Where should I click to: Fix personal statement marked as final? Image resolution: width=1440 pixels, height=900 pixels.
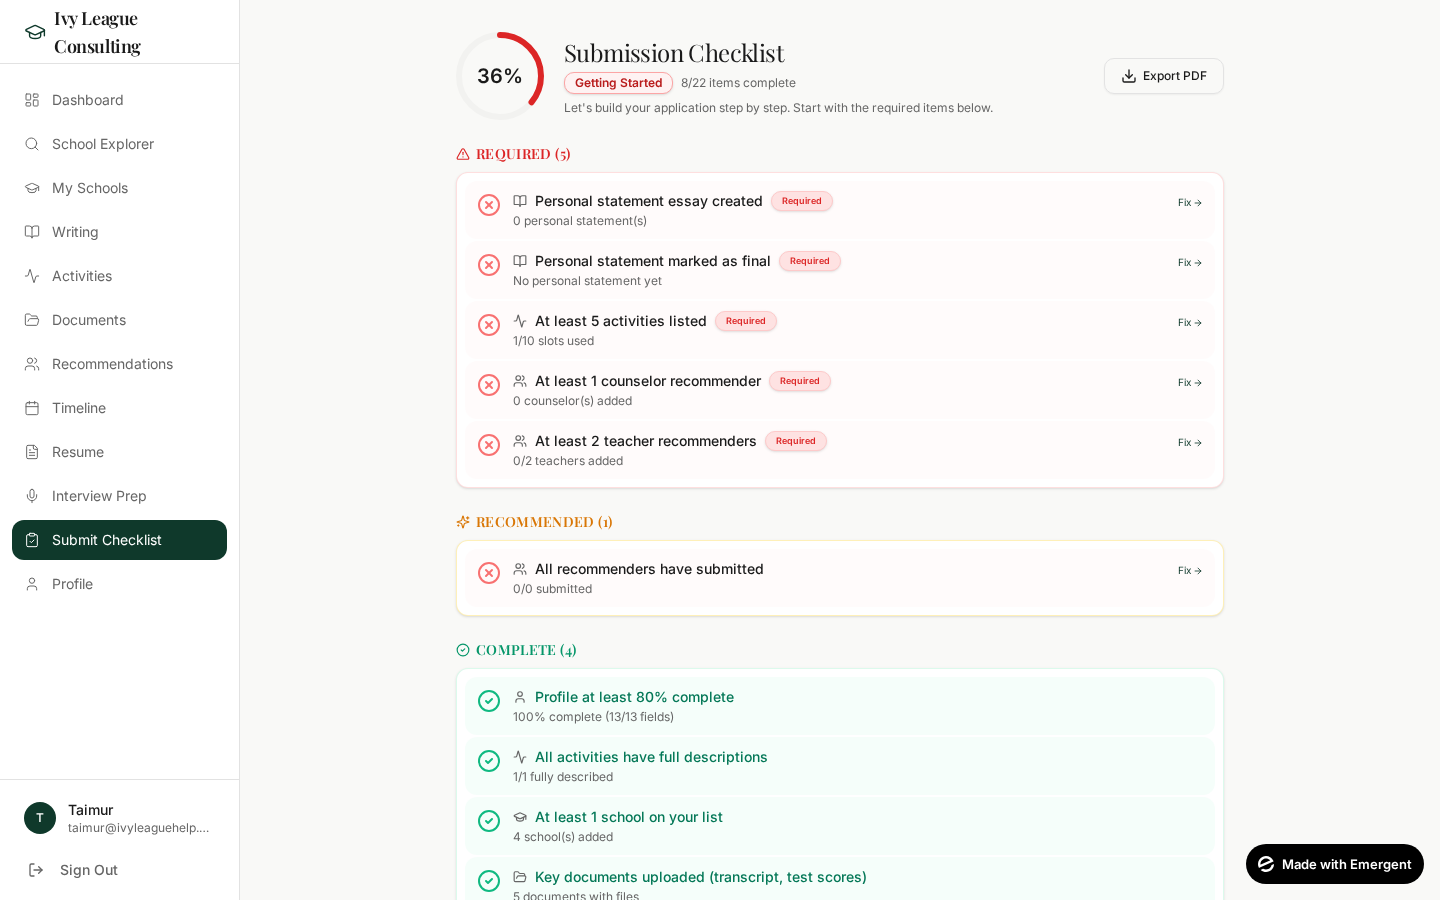pos(1190,263)
